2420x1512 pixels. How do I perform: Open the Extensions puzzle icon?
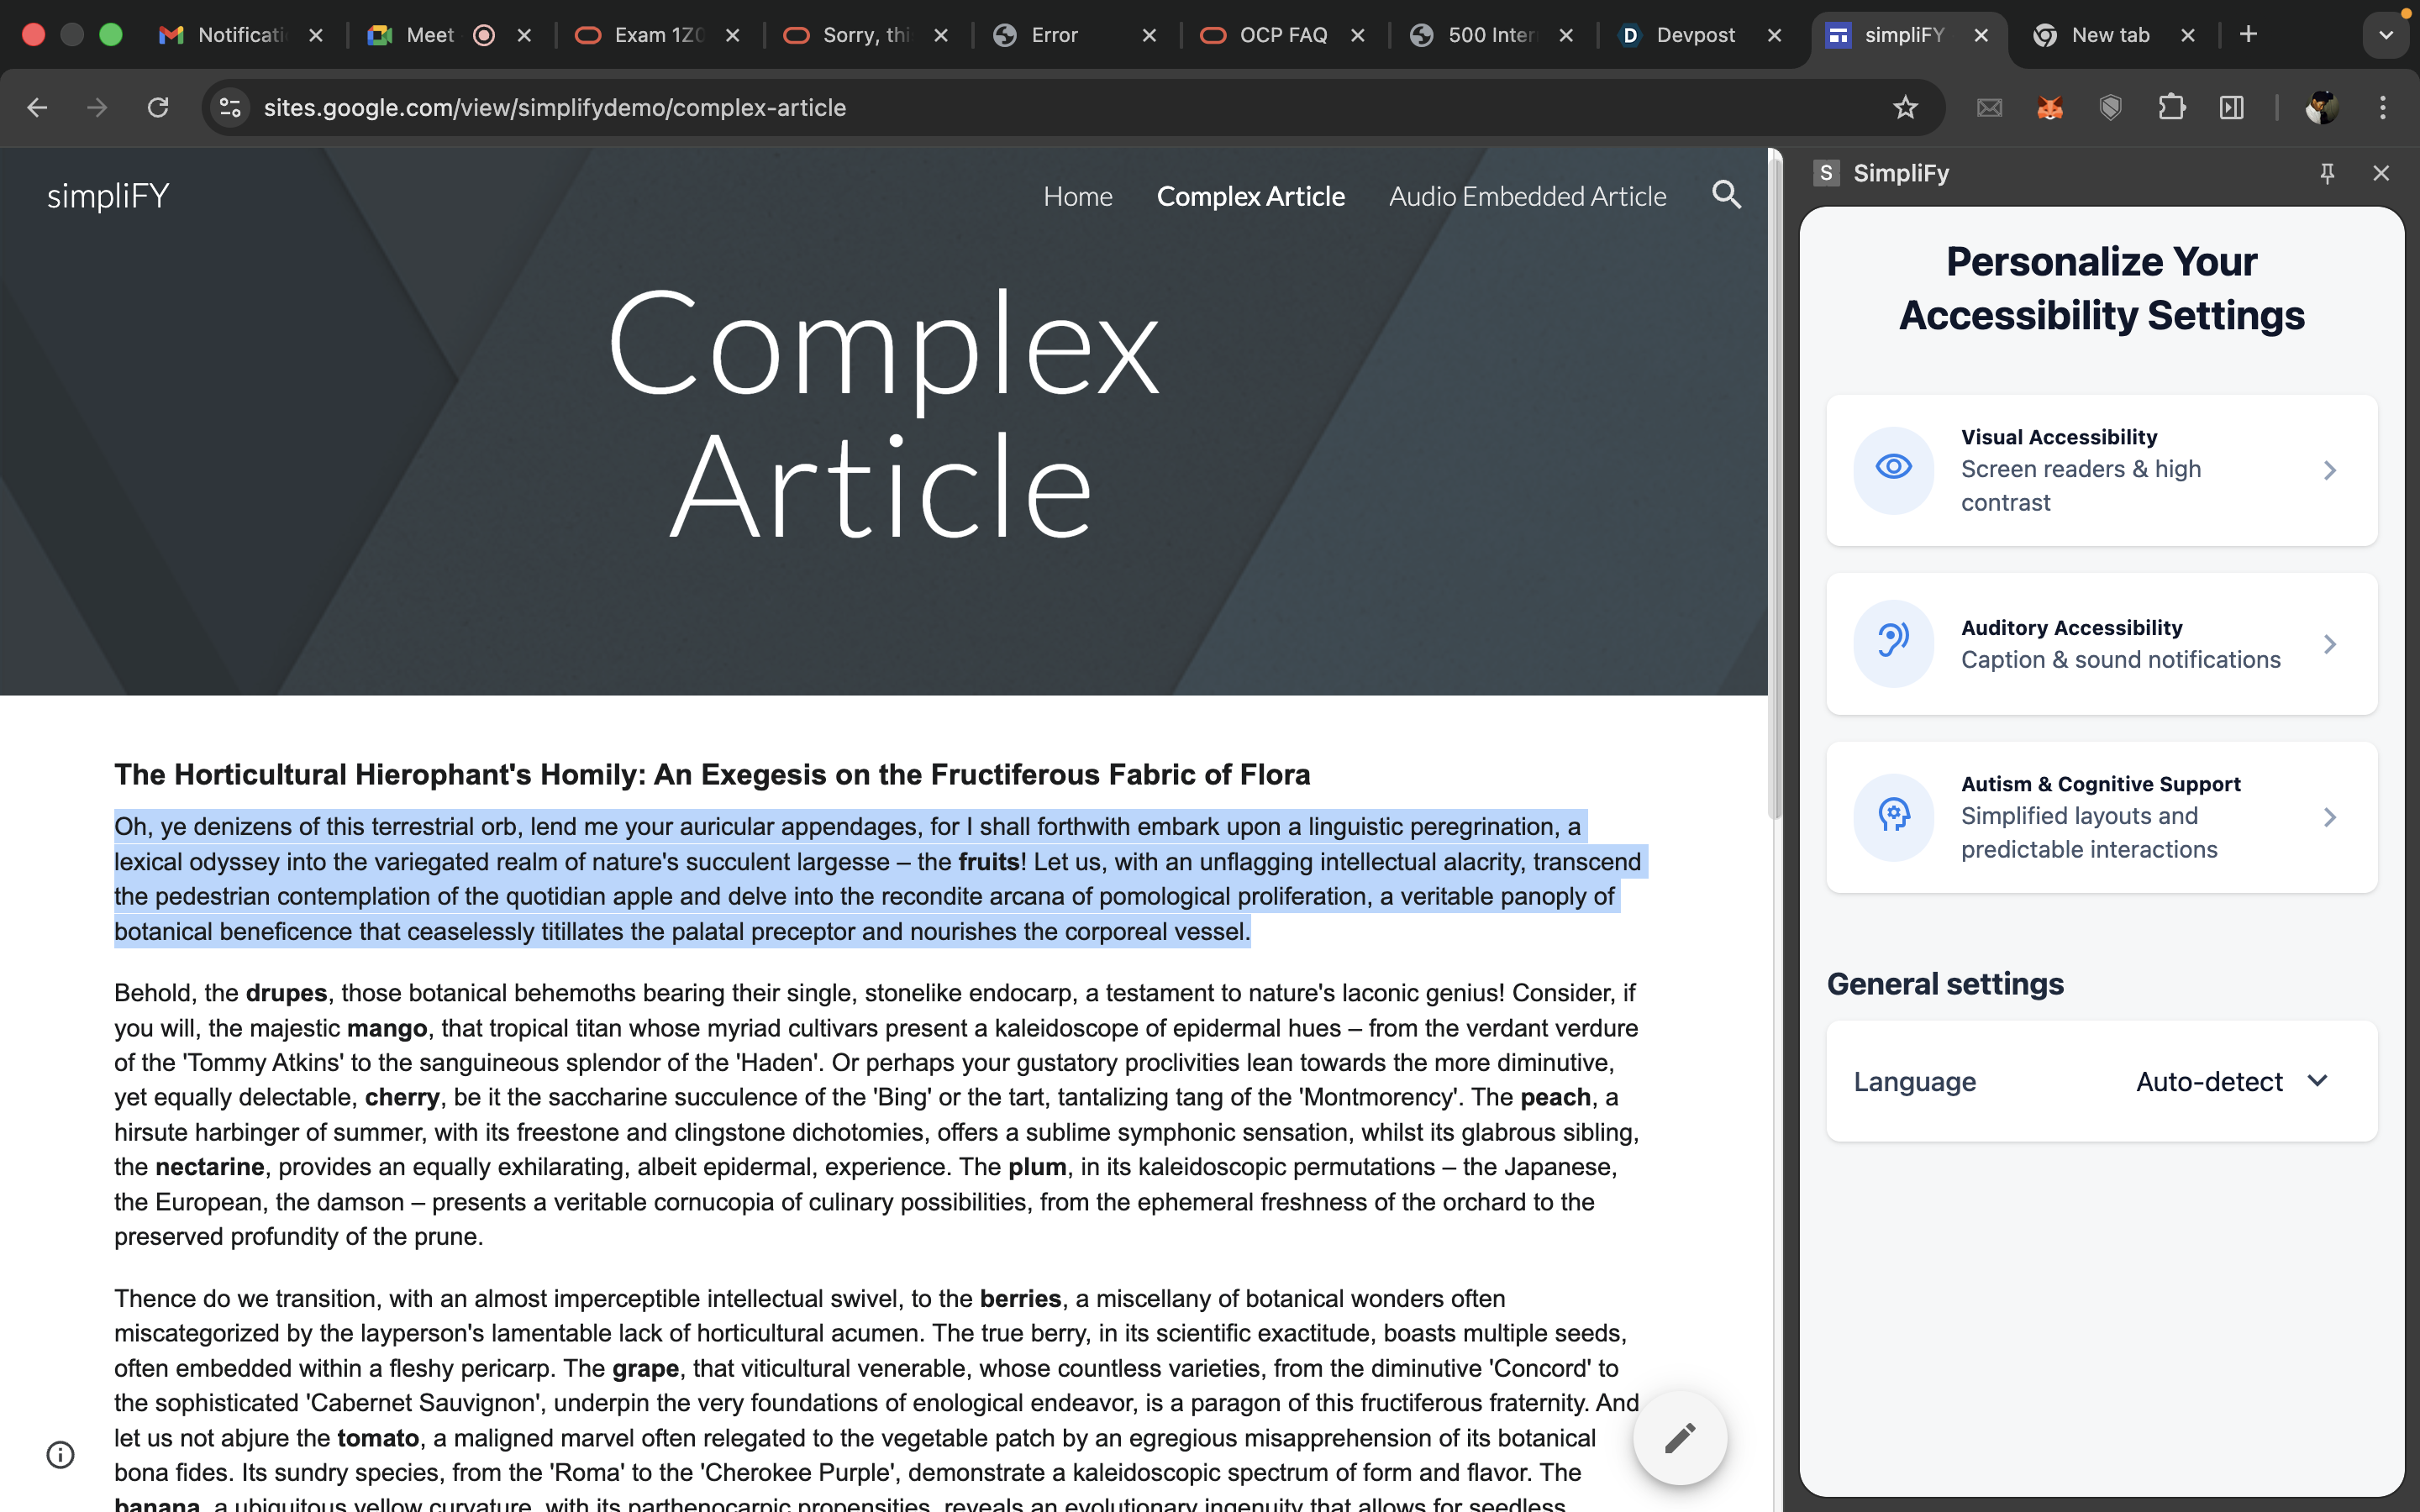pyautogui.click(x=2171, y=108)
